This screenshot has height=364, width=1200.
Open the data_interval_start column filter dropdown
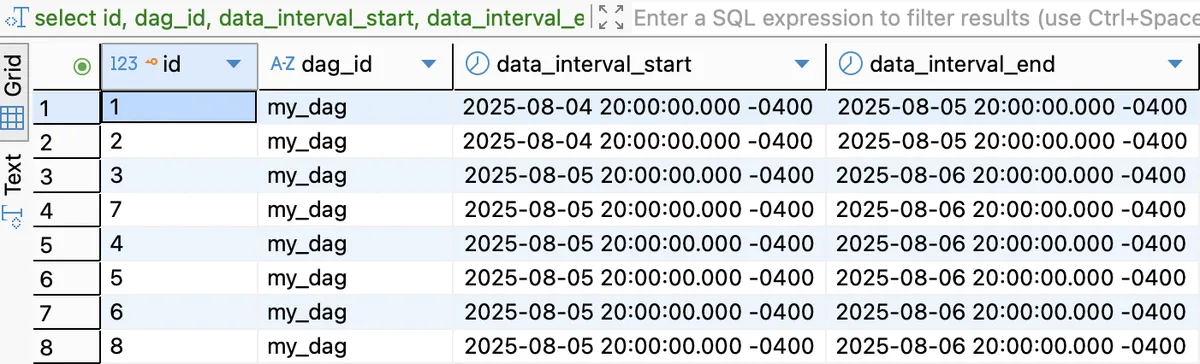pos(802,65)
